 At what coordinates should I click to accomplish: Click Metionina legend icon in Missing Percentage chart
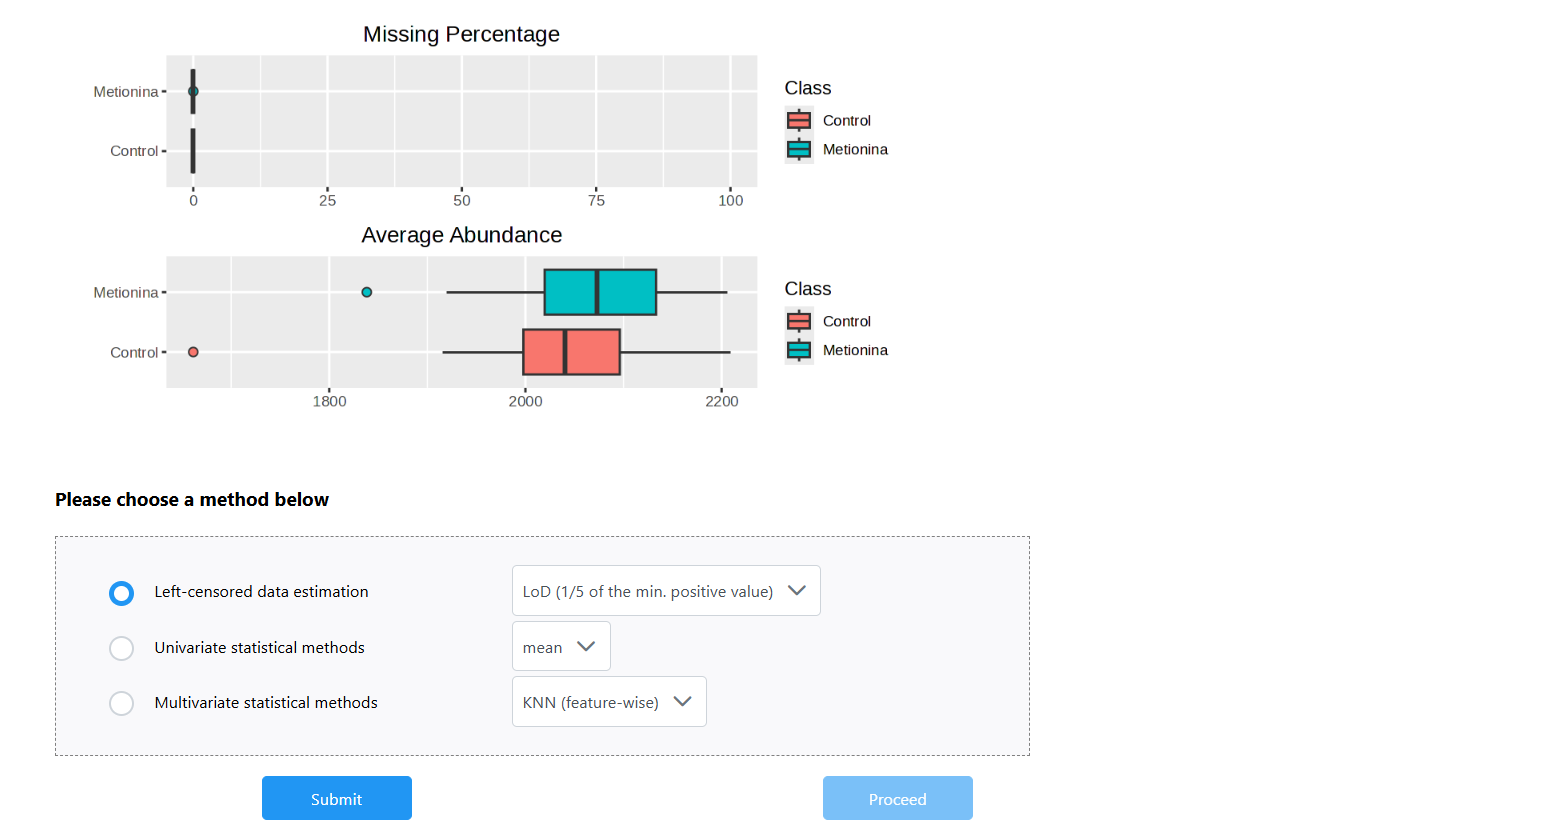[x=798, y=149]
